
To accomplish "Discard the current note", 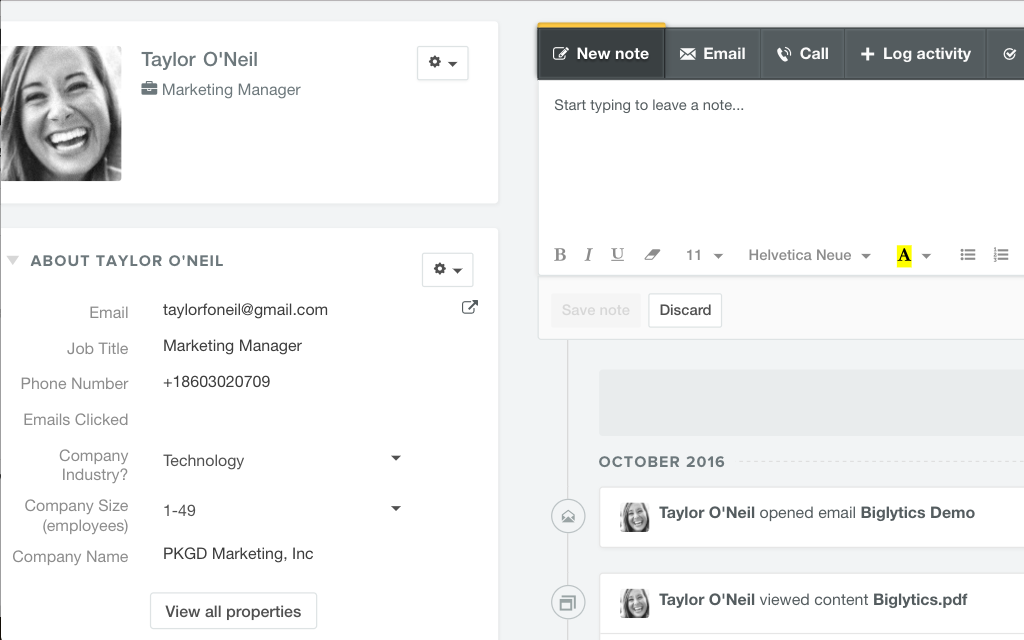I will (685, 310).
